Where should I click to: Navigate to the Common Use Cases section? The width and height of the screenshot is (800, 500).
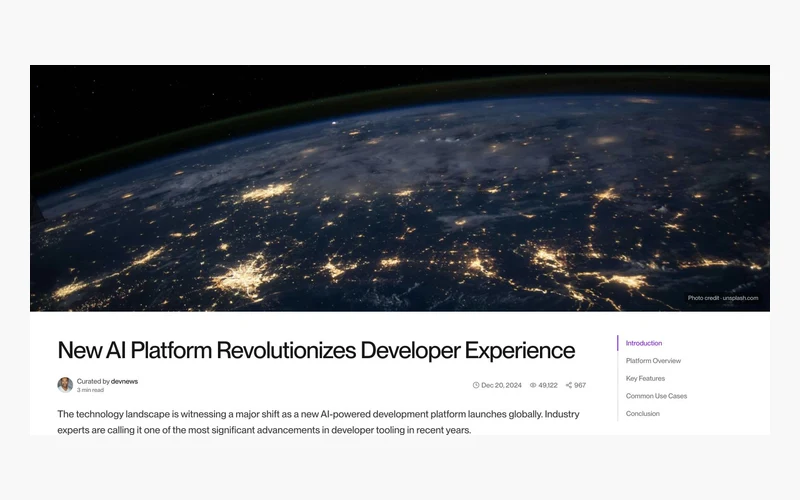tap(657, 396)
